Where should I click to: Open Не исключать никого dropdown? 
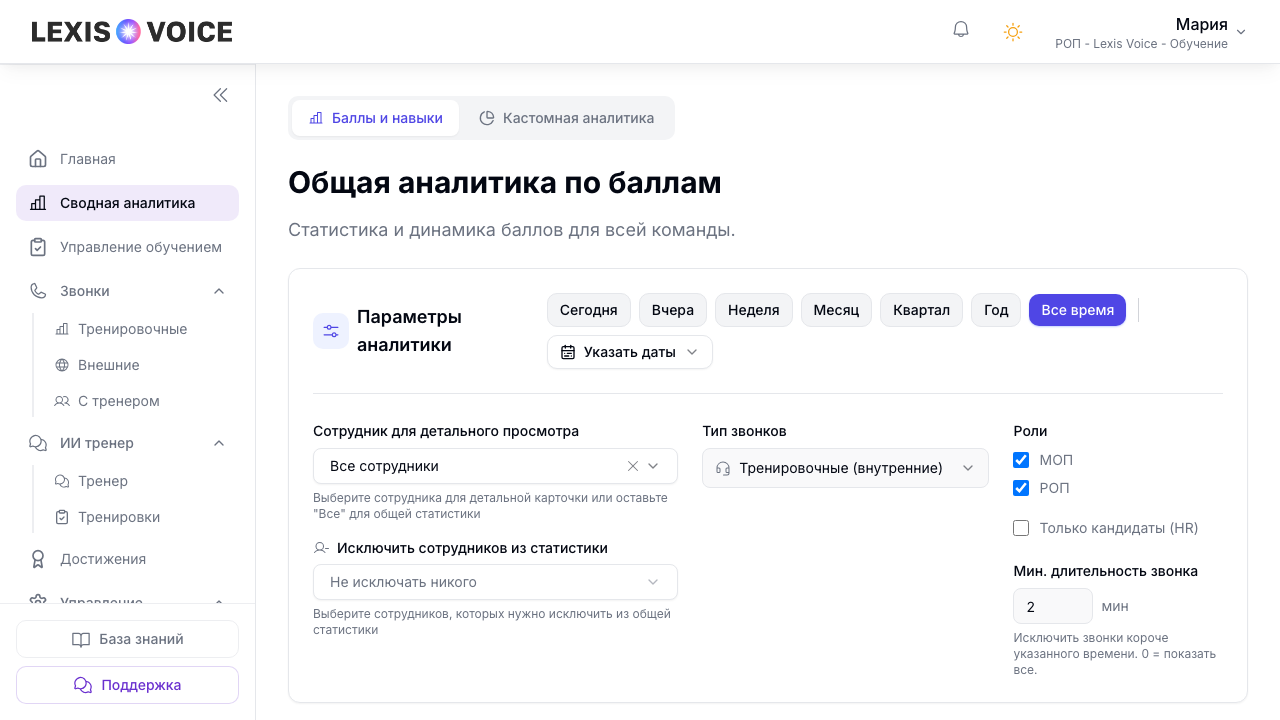[495, 582]
